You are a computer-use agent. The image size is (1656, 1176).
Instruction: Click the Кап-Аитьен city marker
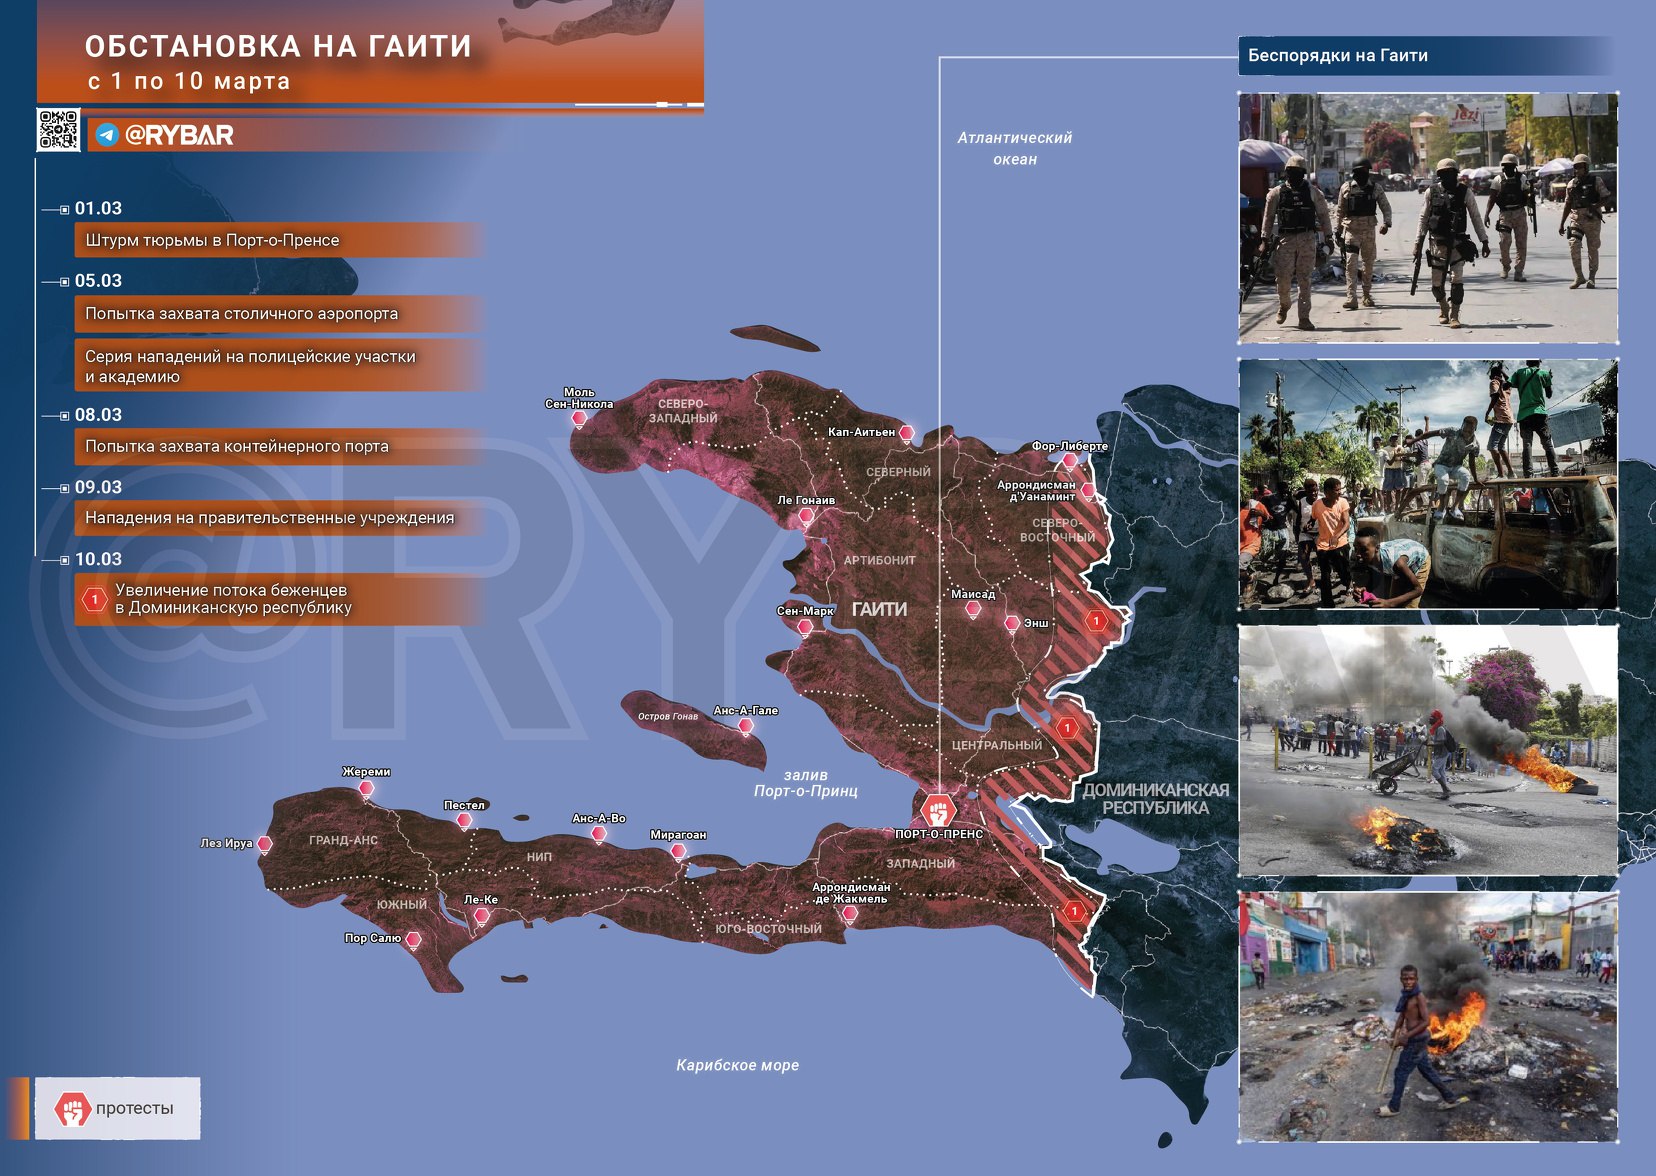pyautogui.click(x=906, y=434)
